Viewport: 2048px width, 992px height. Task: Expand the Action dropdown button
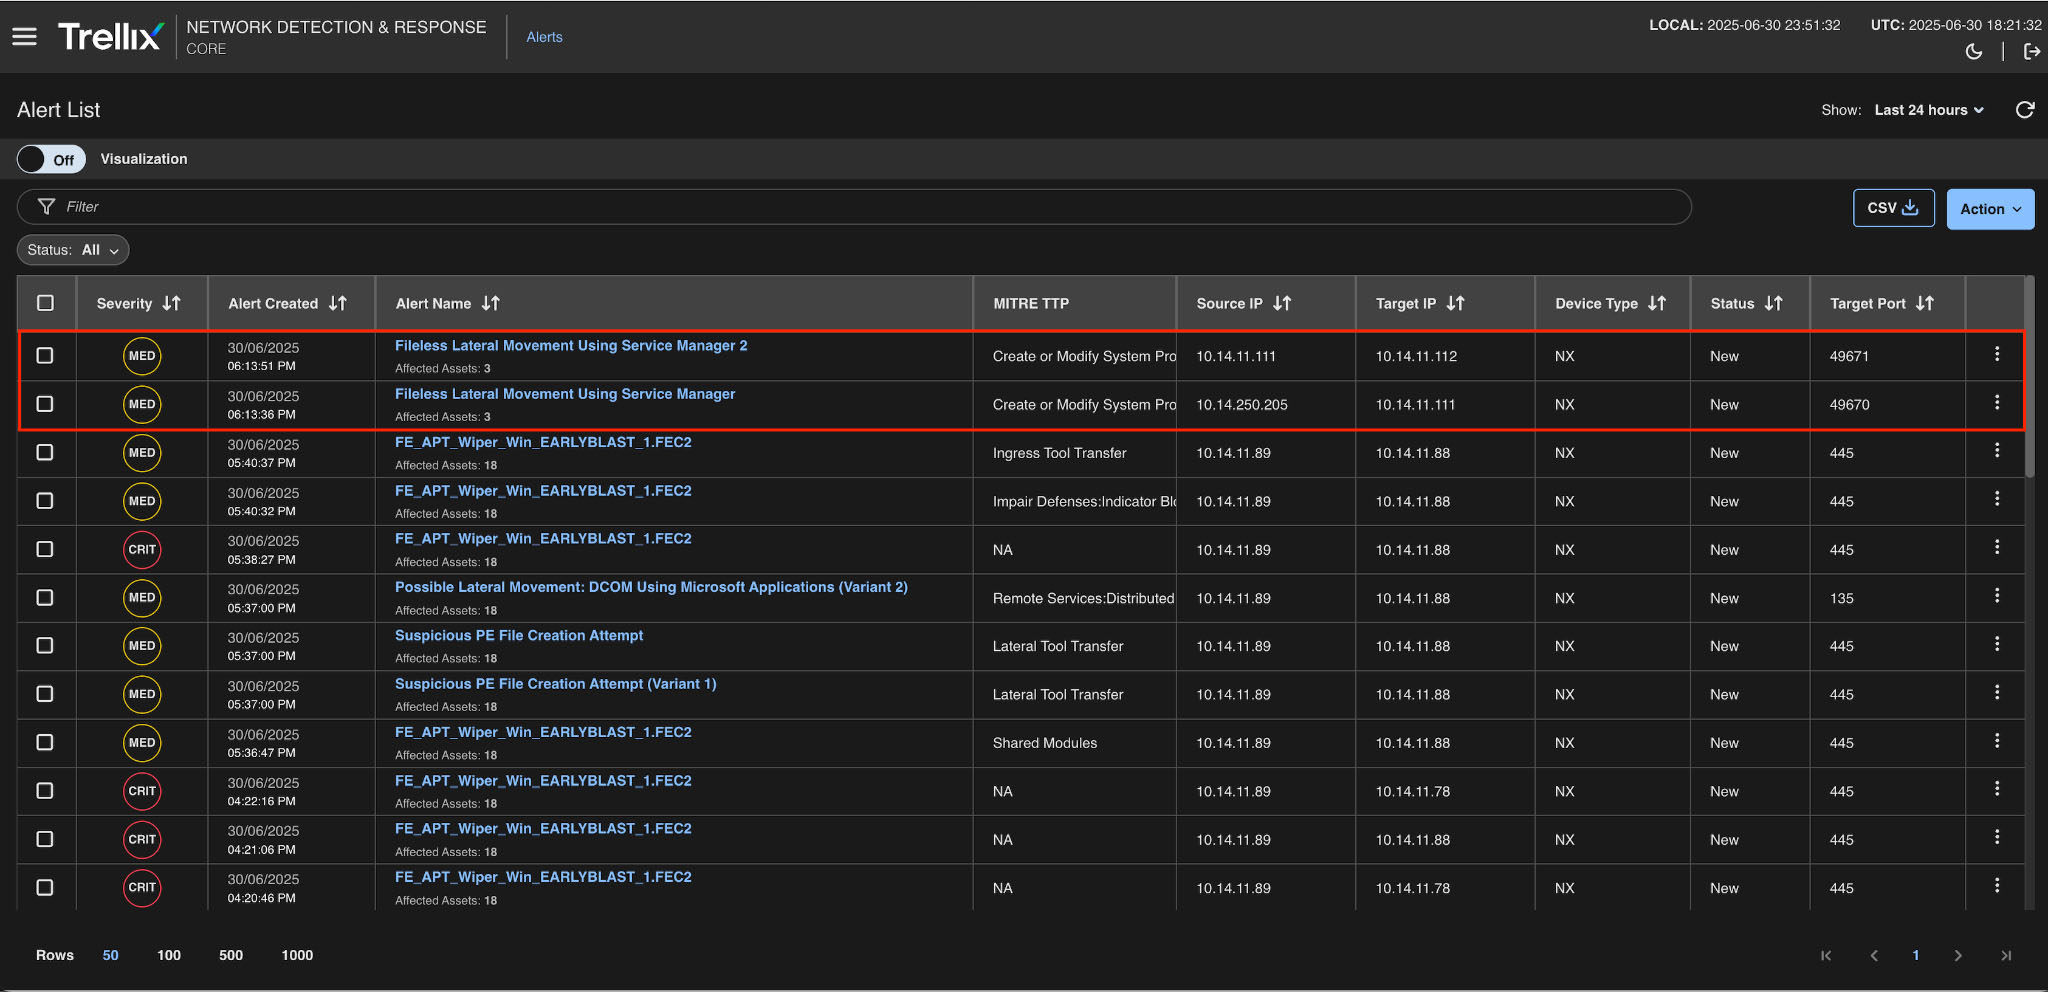pyautogui.click(x=1989, y=209)
